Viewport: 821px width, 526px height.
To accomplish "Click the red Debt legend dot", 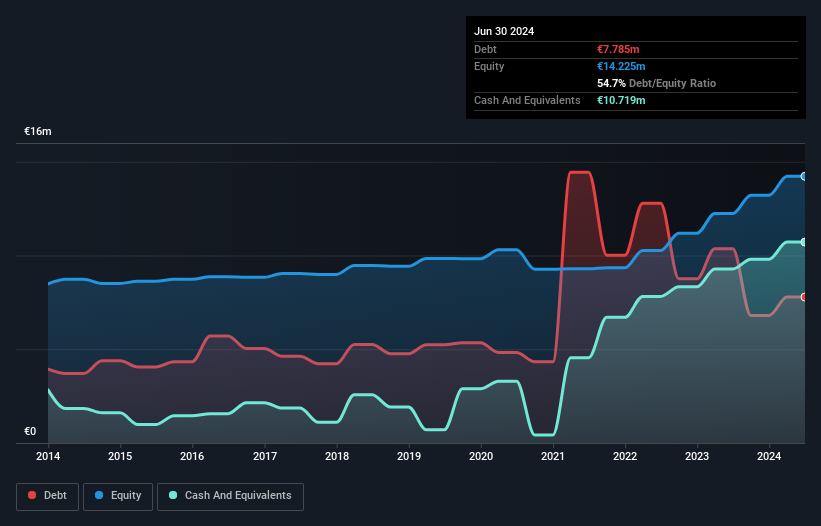I will coord(32,495).
